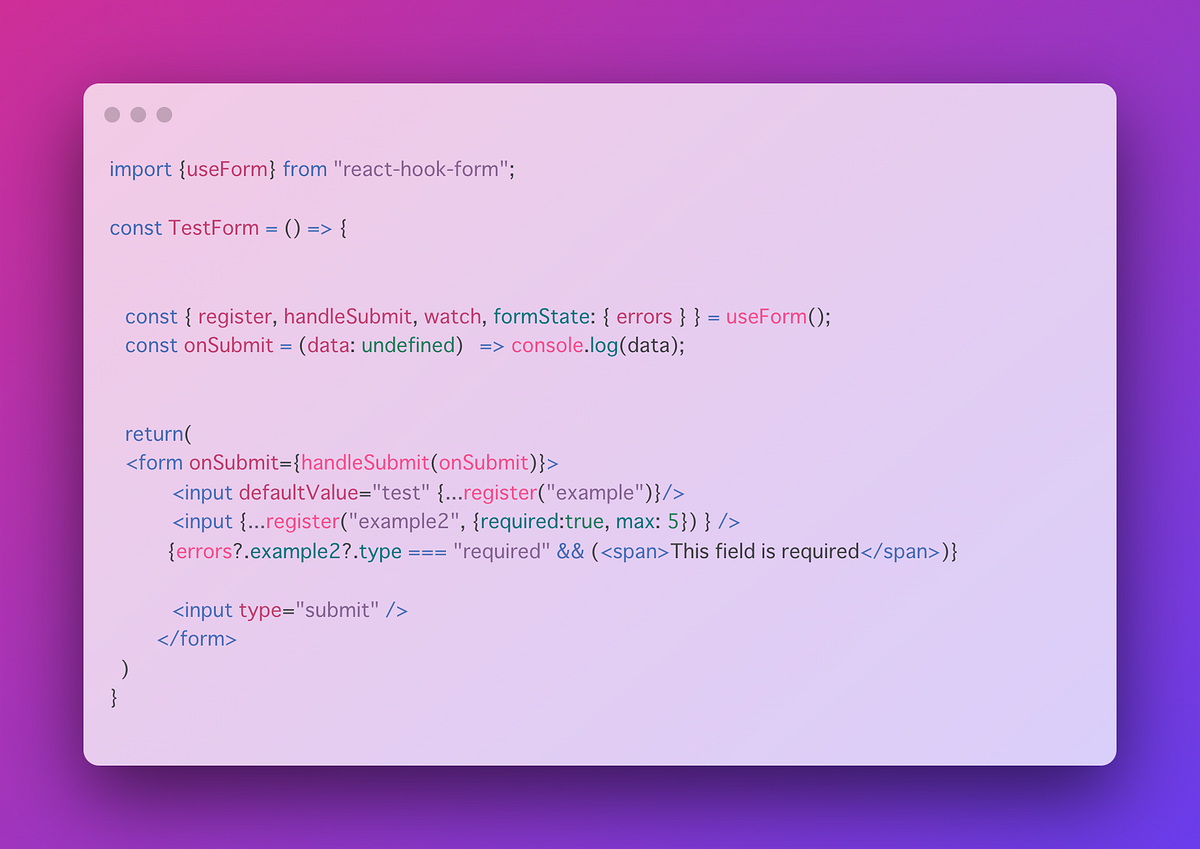
Task: Click the example register string literal
Action: pos(595,492)
